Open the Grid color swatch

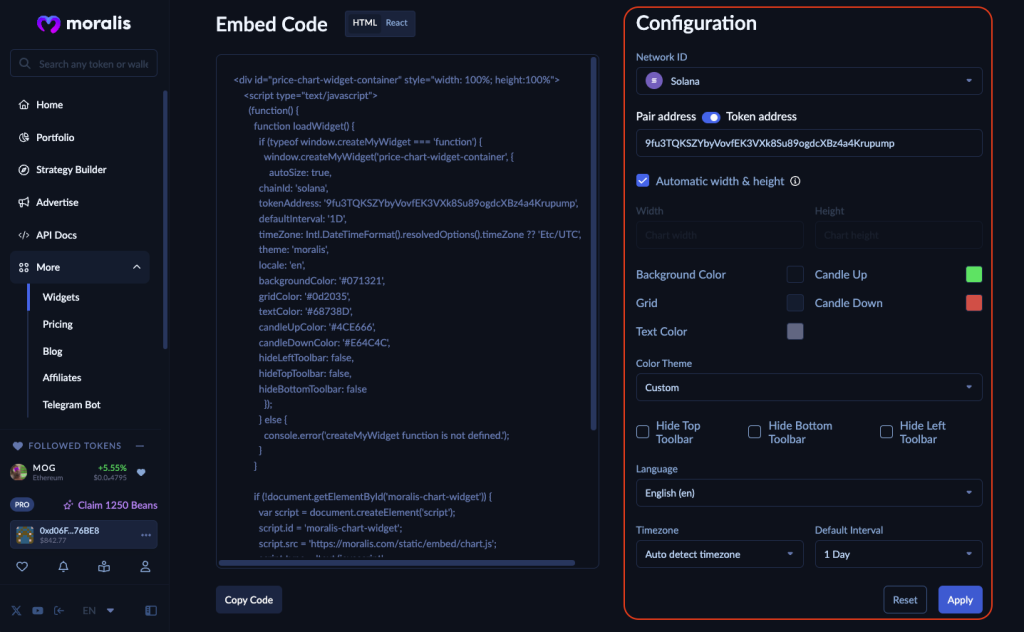tap(795, 303)
